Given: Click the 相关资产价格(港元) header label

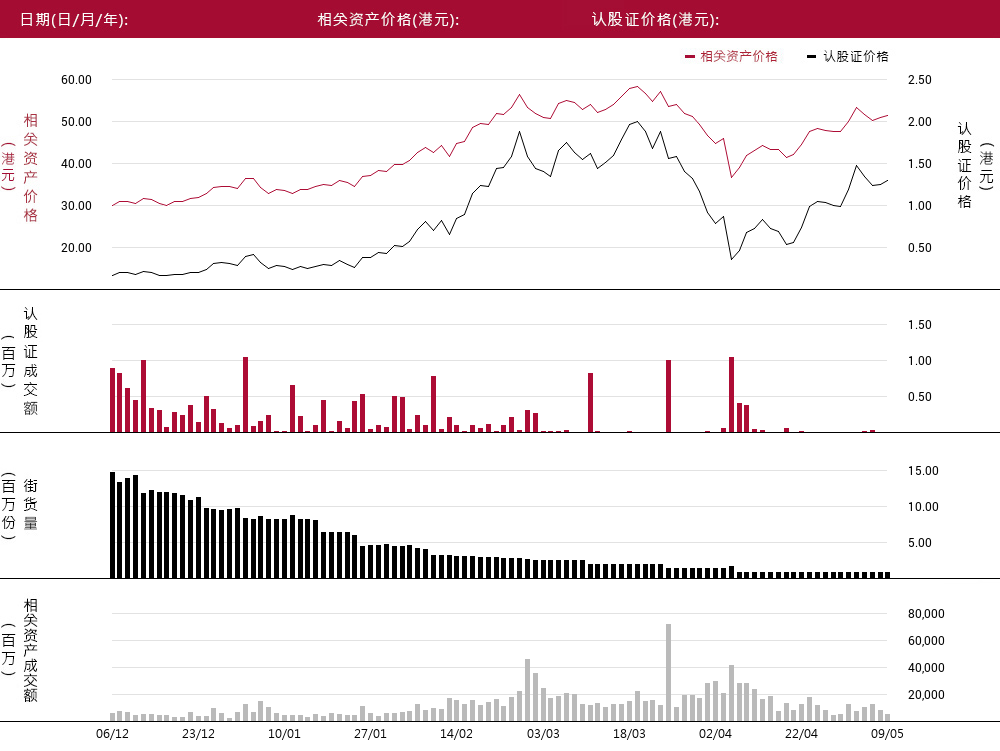Looking at the screenshot, I should (x=388, y=19).
